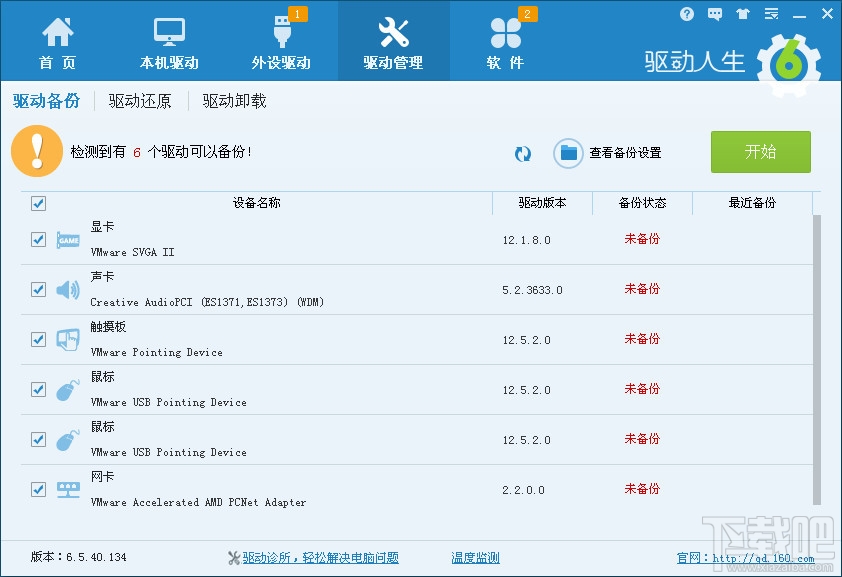Viewport: 842px width, 577px height.
Task: Click the help question mark icon
Action: coord(686,13)
